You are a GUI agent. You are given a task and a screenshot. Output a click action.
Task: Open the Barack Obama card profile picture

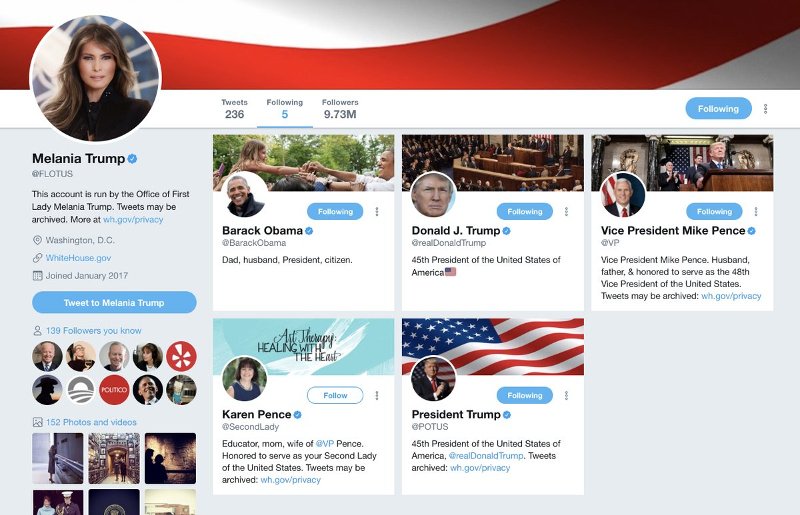click(x=244, y=195)
